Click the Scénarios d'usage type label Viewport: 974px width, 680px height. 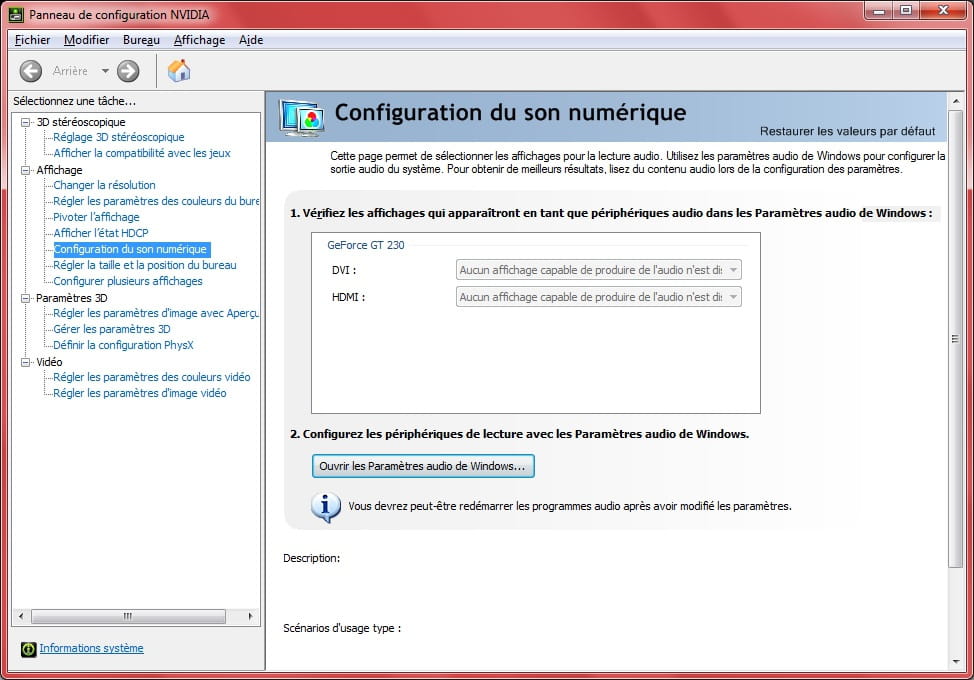tap(342, 628)
